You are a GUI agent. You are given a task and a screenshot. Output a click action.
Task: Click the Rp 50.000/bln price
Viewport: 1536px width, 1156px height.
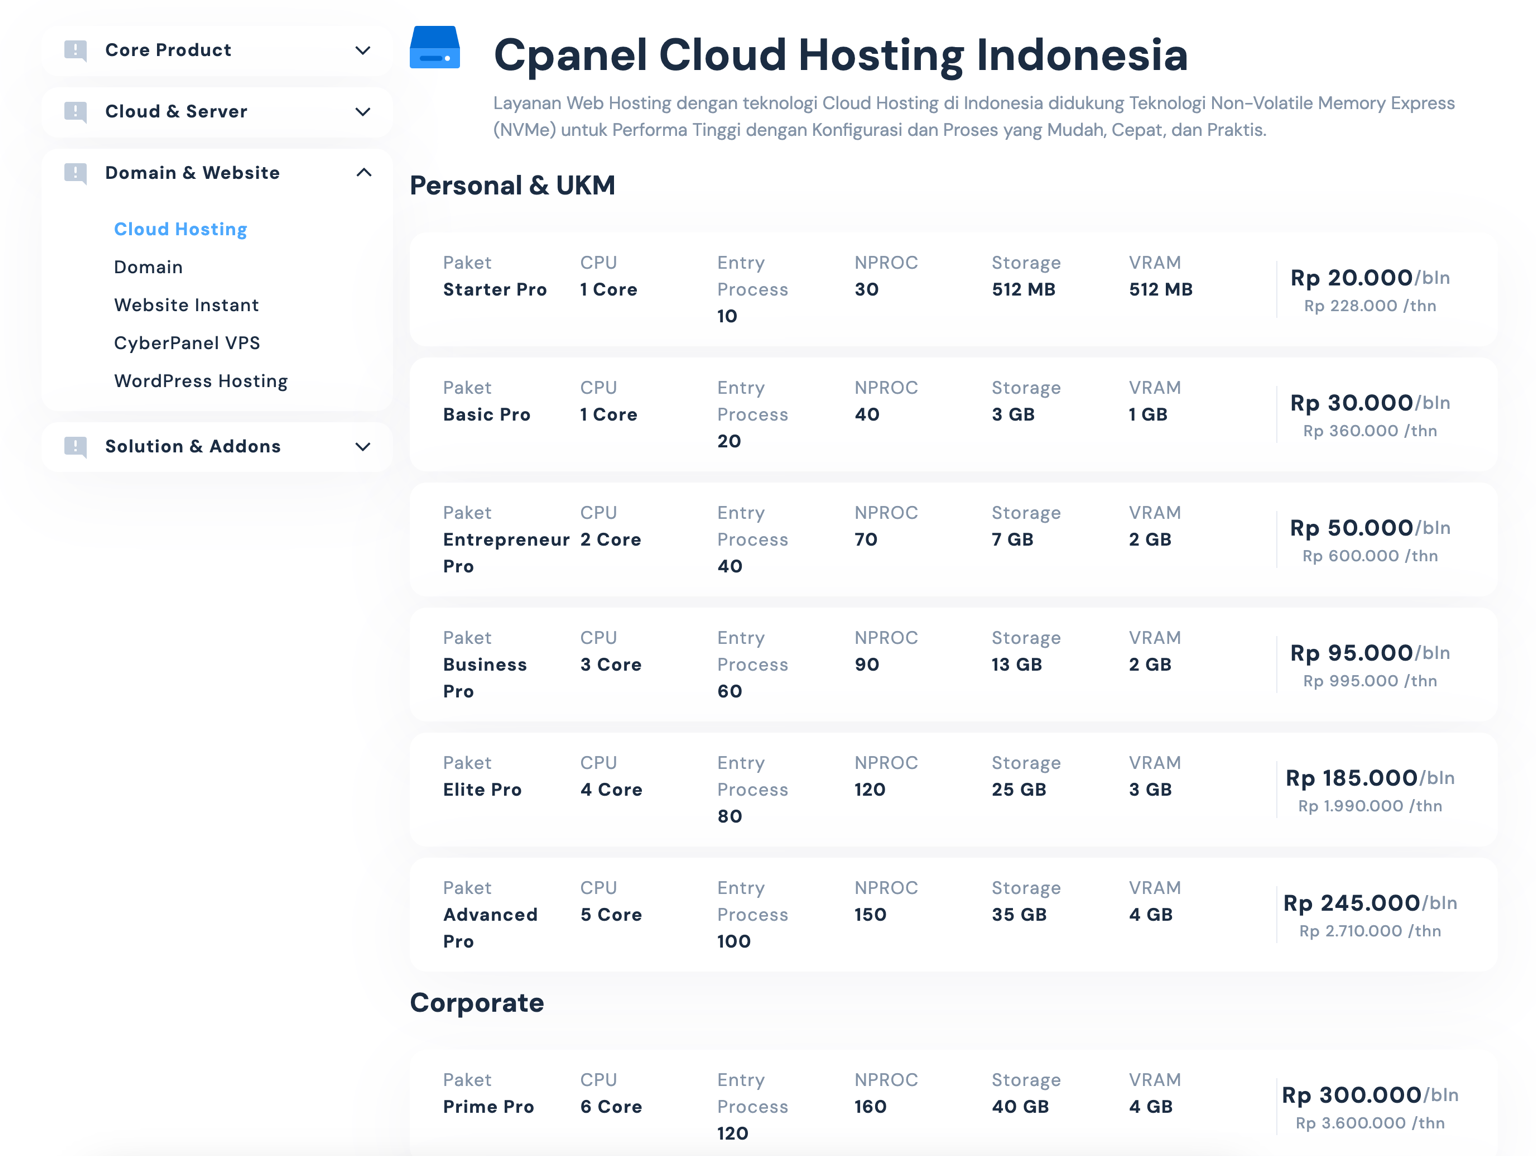pos(1370,528)
